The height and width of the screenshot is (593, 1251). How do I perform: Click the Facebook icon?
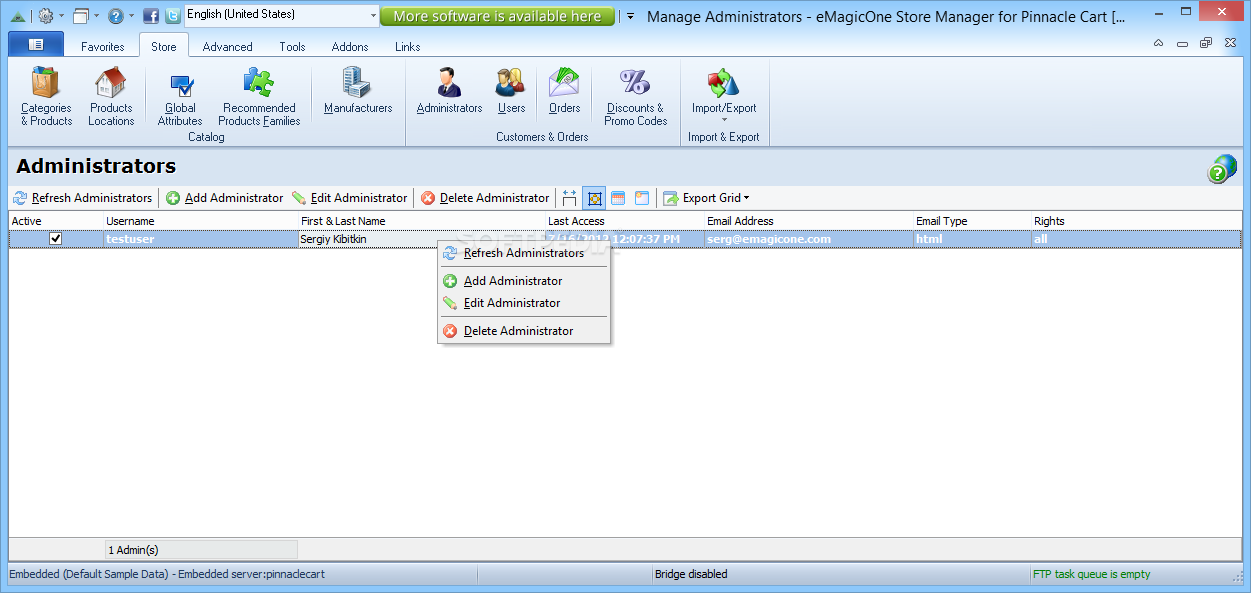coord(151,16)
